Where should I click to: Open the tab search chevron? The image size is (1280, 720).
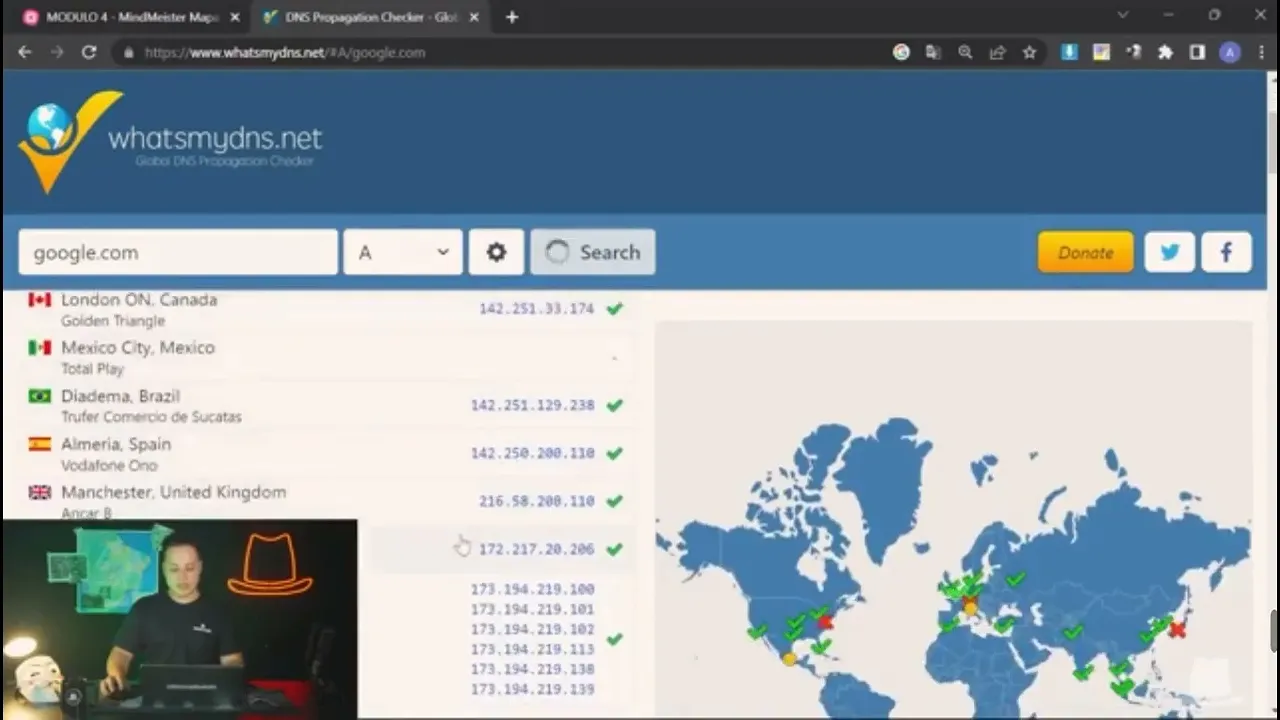click(1123, 15)
